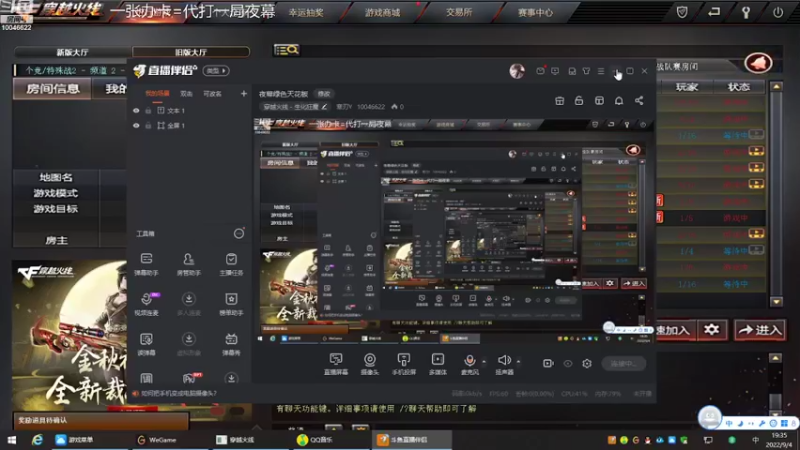Viewport: 800px width, 450px height.
Task: Open the mode dropdown beside 直播伴侣 logo
Action: click(216, 71)
